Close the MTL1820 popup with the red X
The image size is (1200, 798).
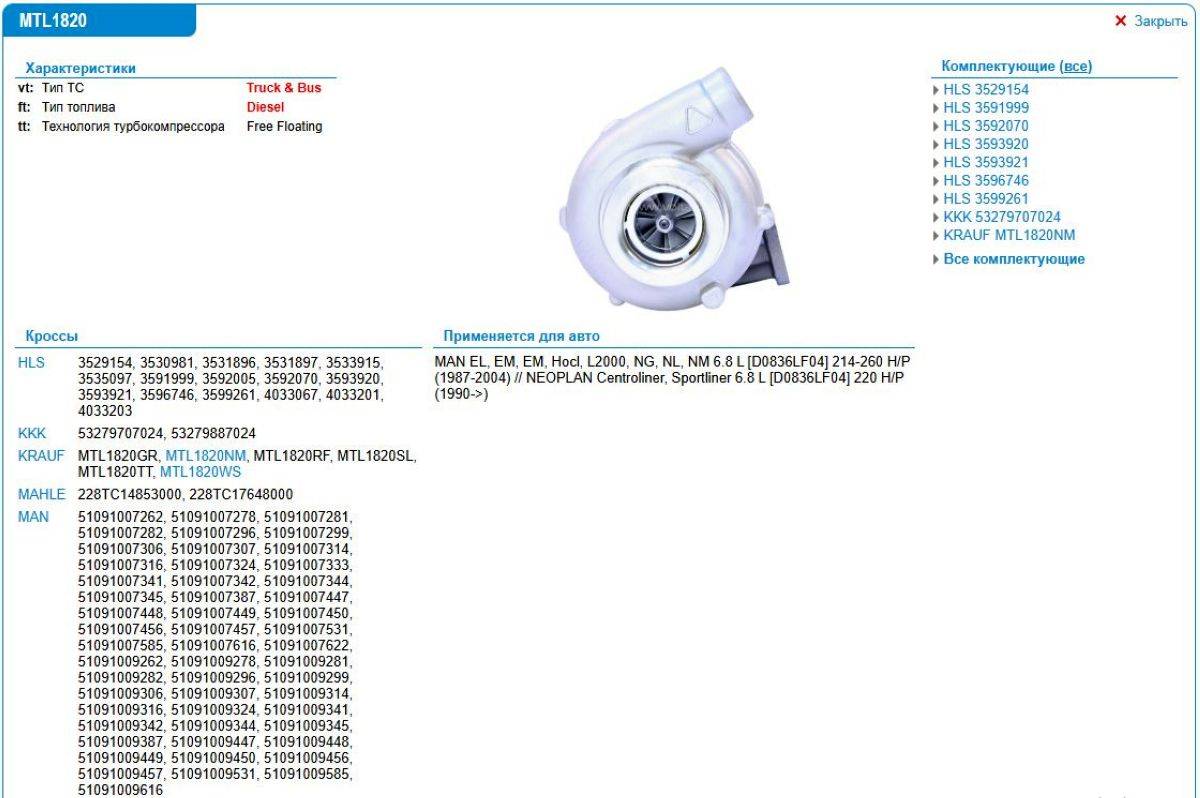[1121, 21]
